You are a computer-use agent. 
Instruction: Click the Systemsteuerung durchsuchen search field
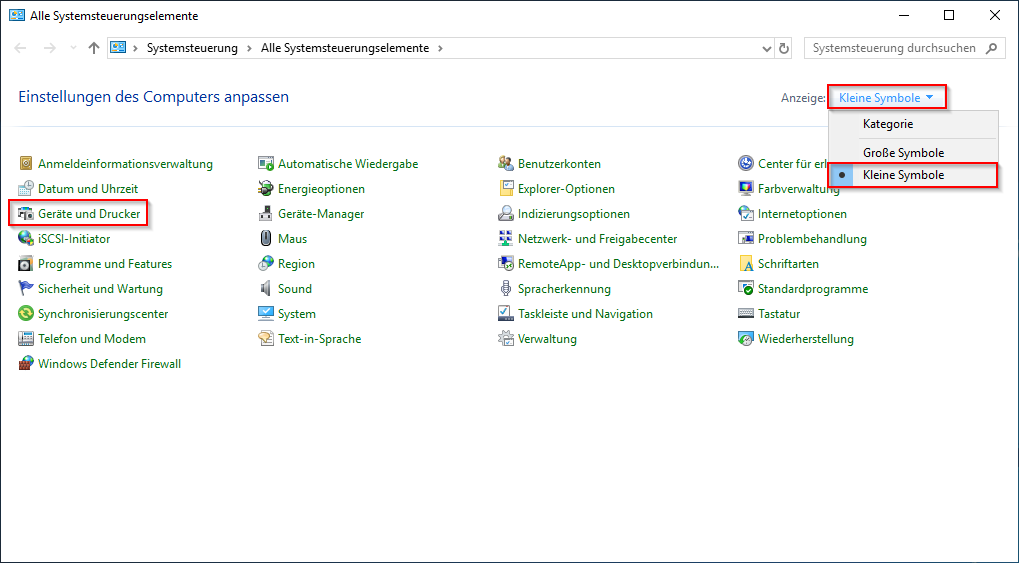click(x=893, y=48)
